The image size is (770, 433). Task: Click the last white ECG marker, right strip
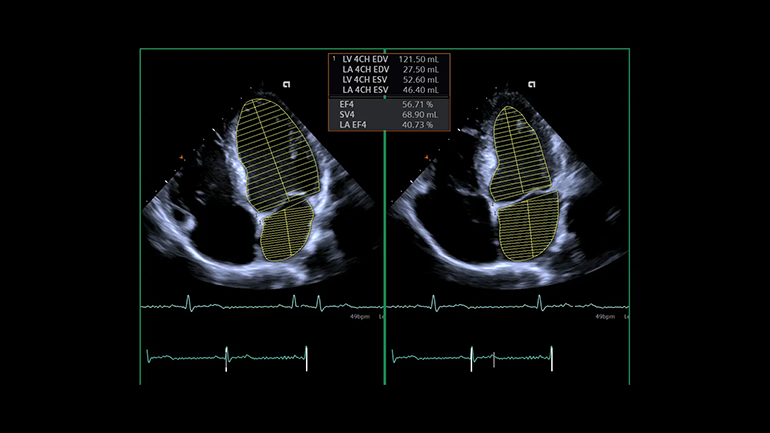551,357
